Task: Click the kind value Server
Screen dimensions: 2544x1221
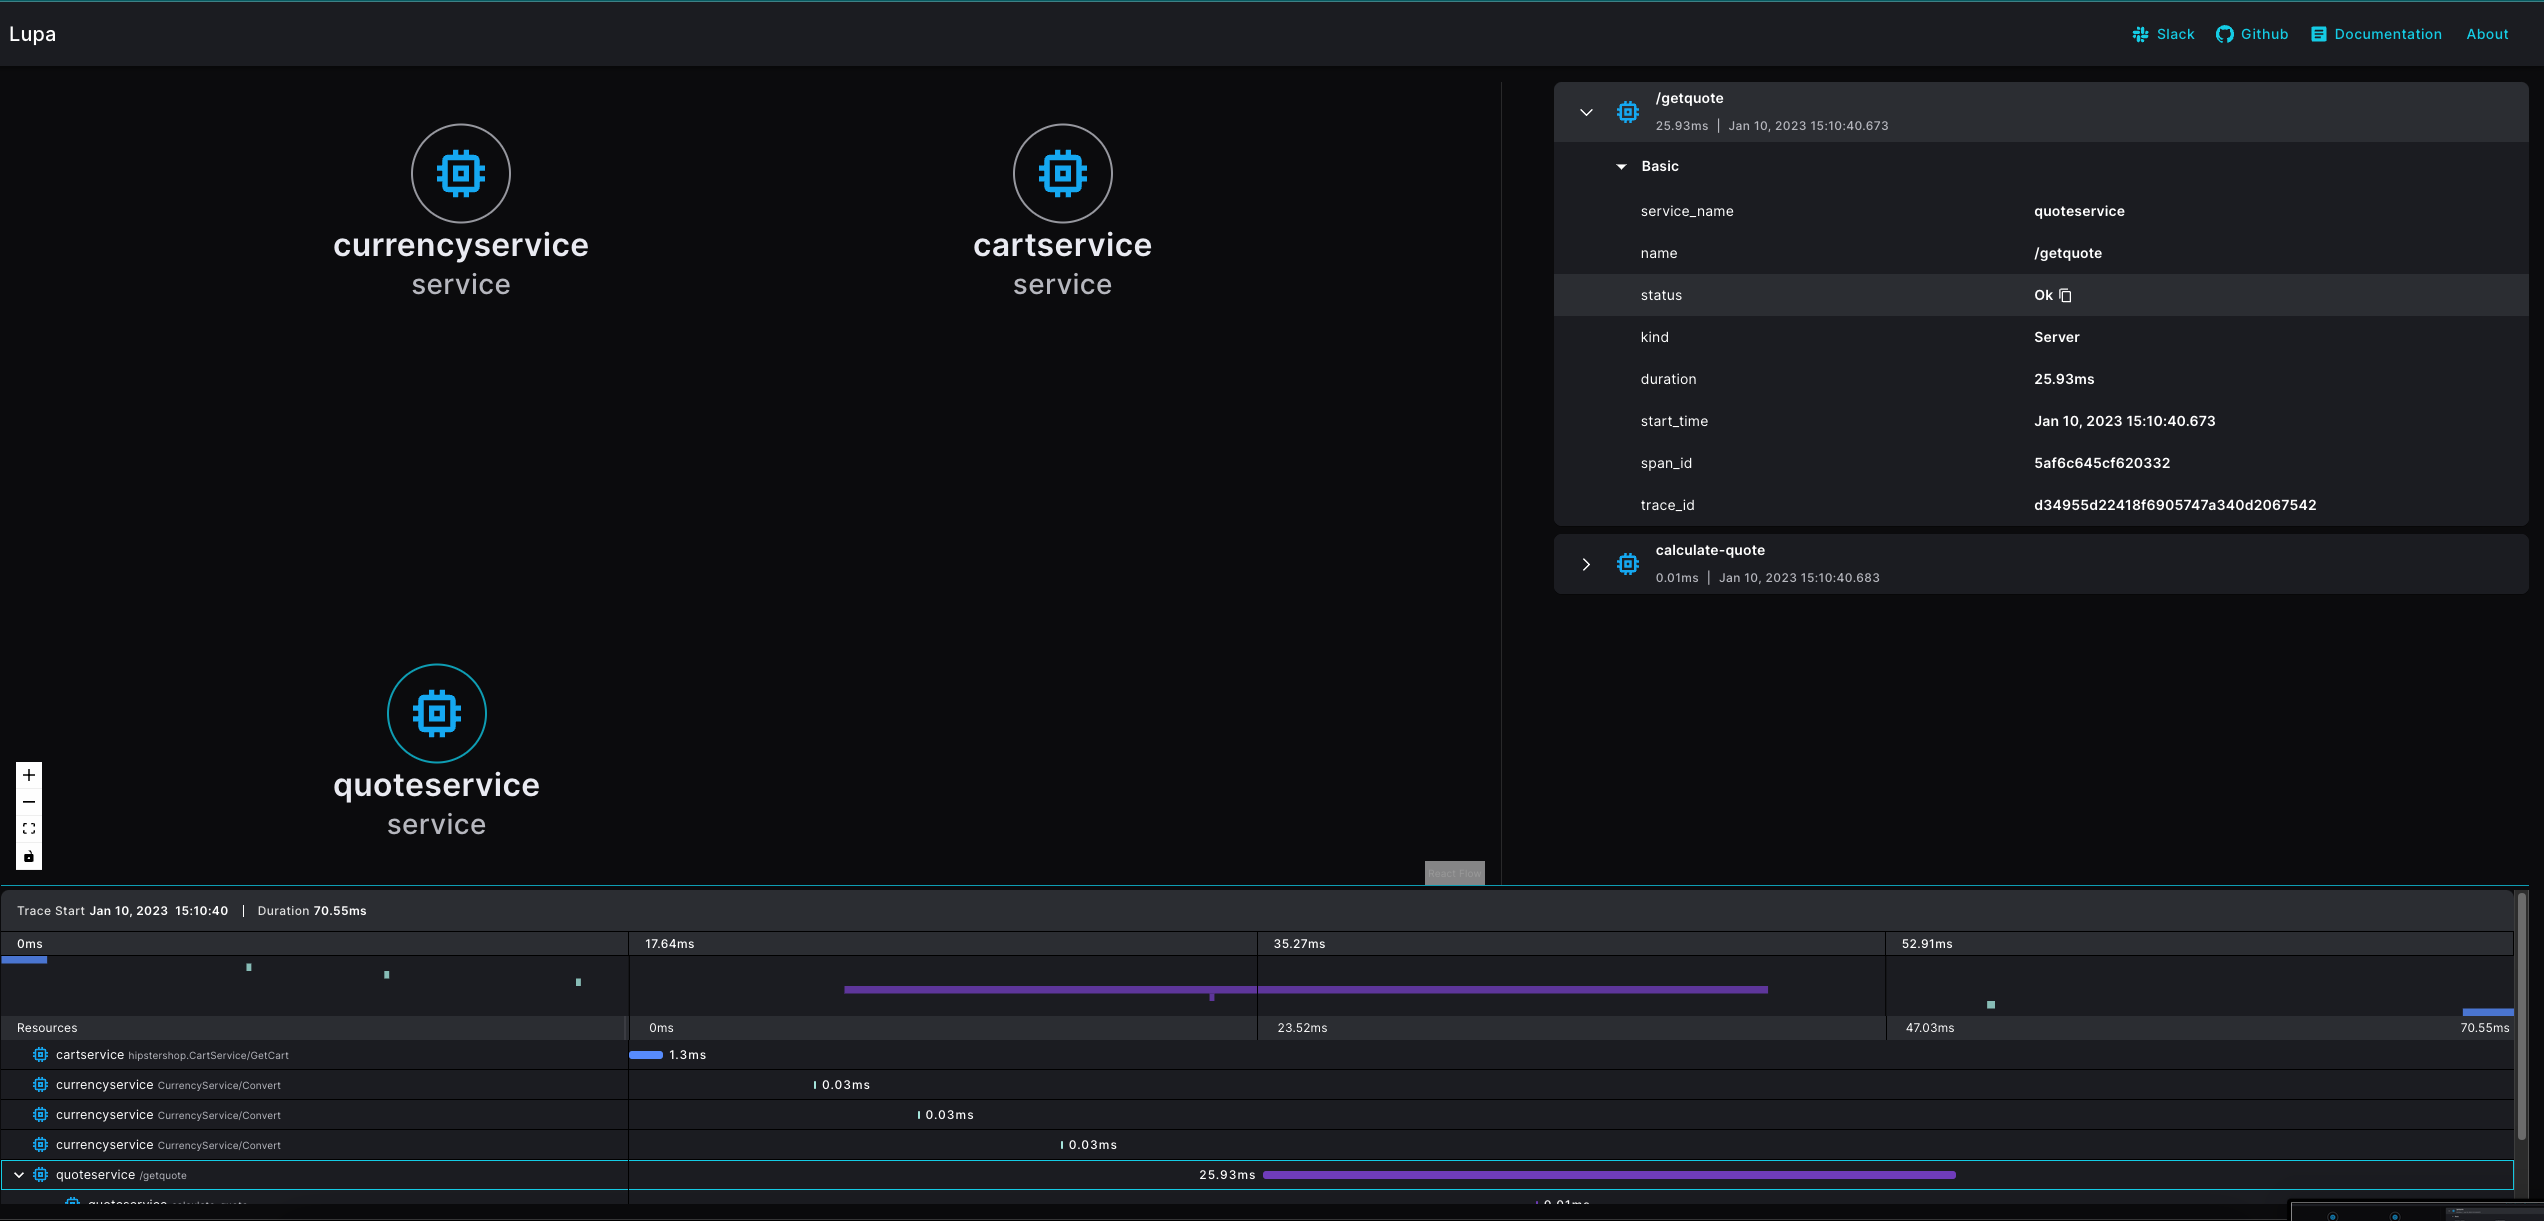Action: [x=2056, y=337]
